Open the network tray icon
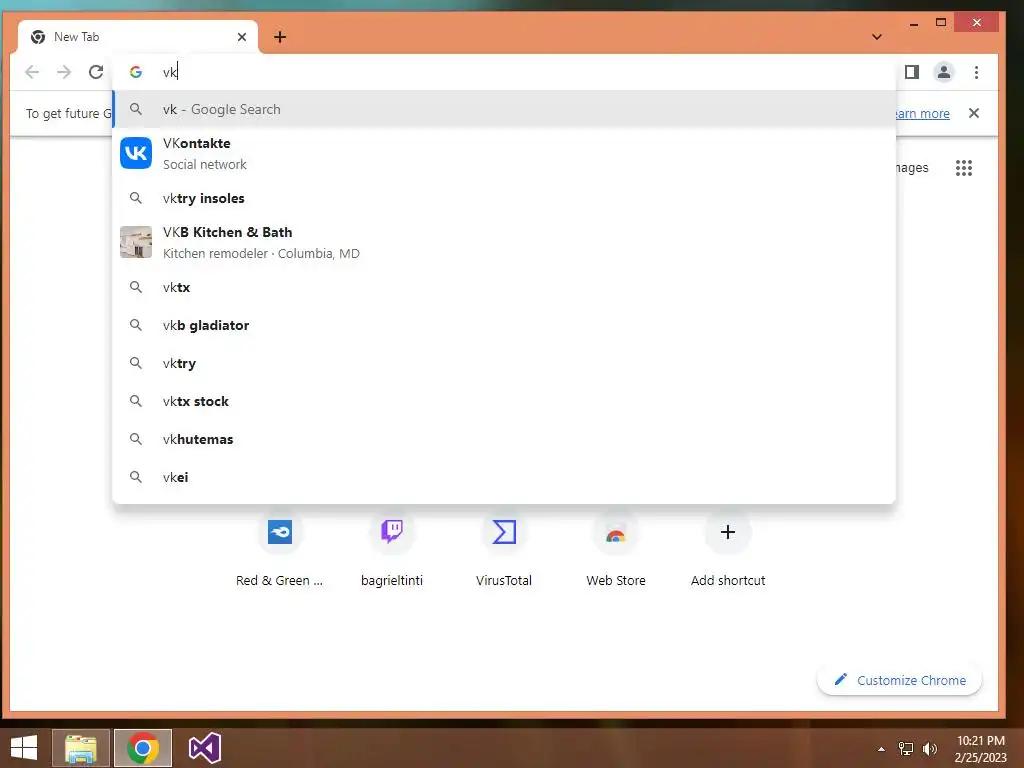The width and height of the screenshot is (1024, 768). click(906, 749)
